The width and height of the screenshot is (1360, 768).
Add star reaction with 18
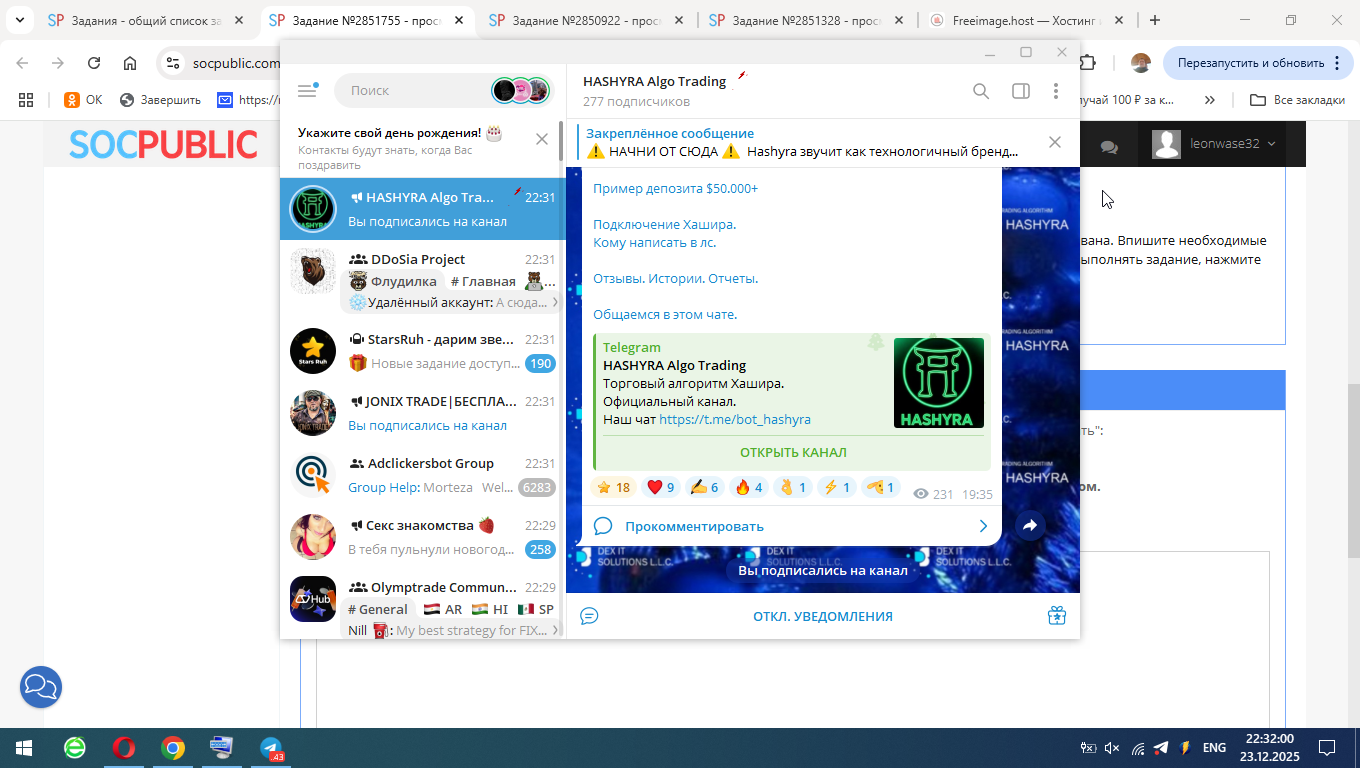click(x=613, y=487)
